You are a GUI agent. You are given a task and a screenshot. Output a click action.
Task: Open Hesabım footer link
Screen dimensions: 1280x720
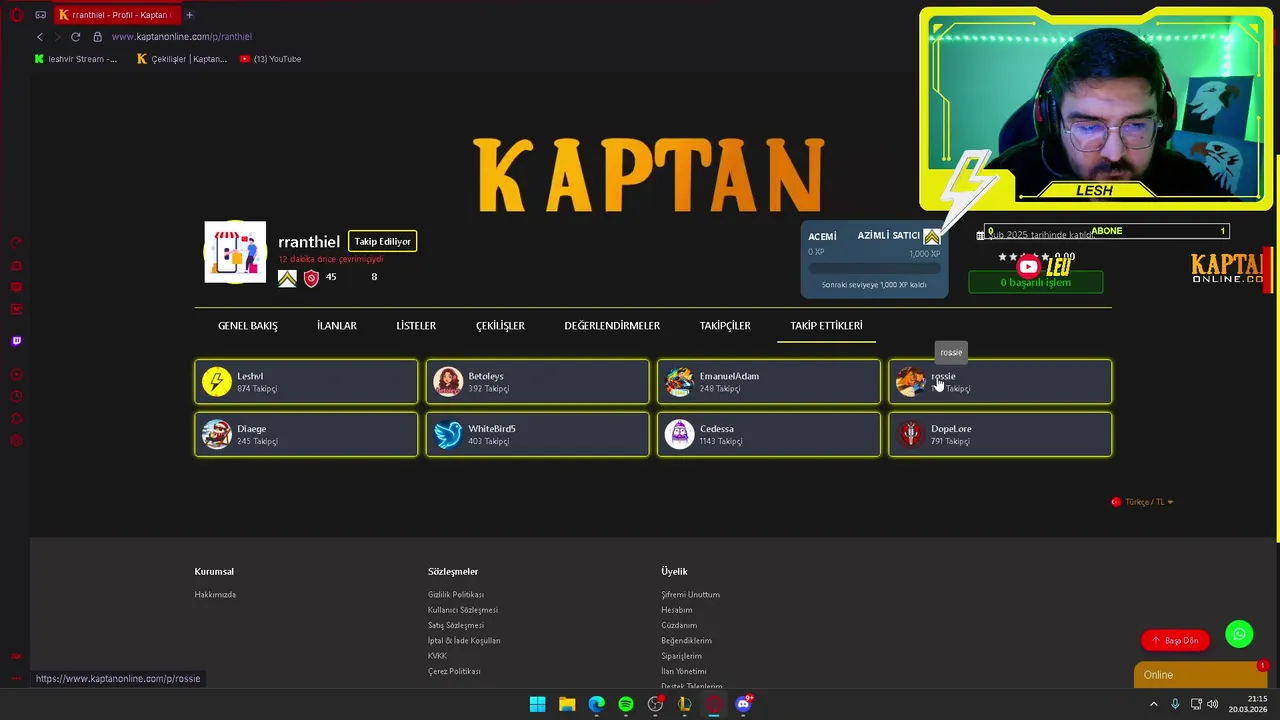point(677,610)
